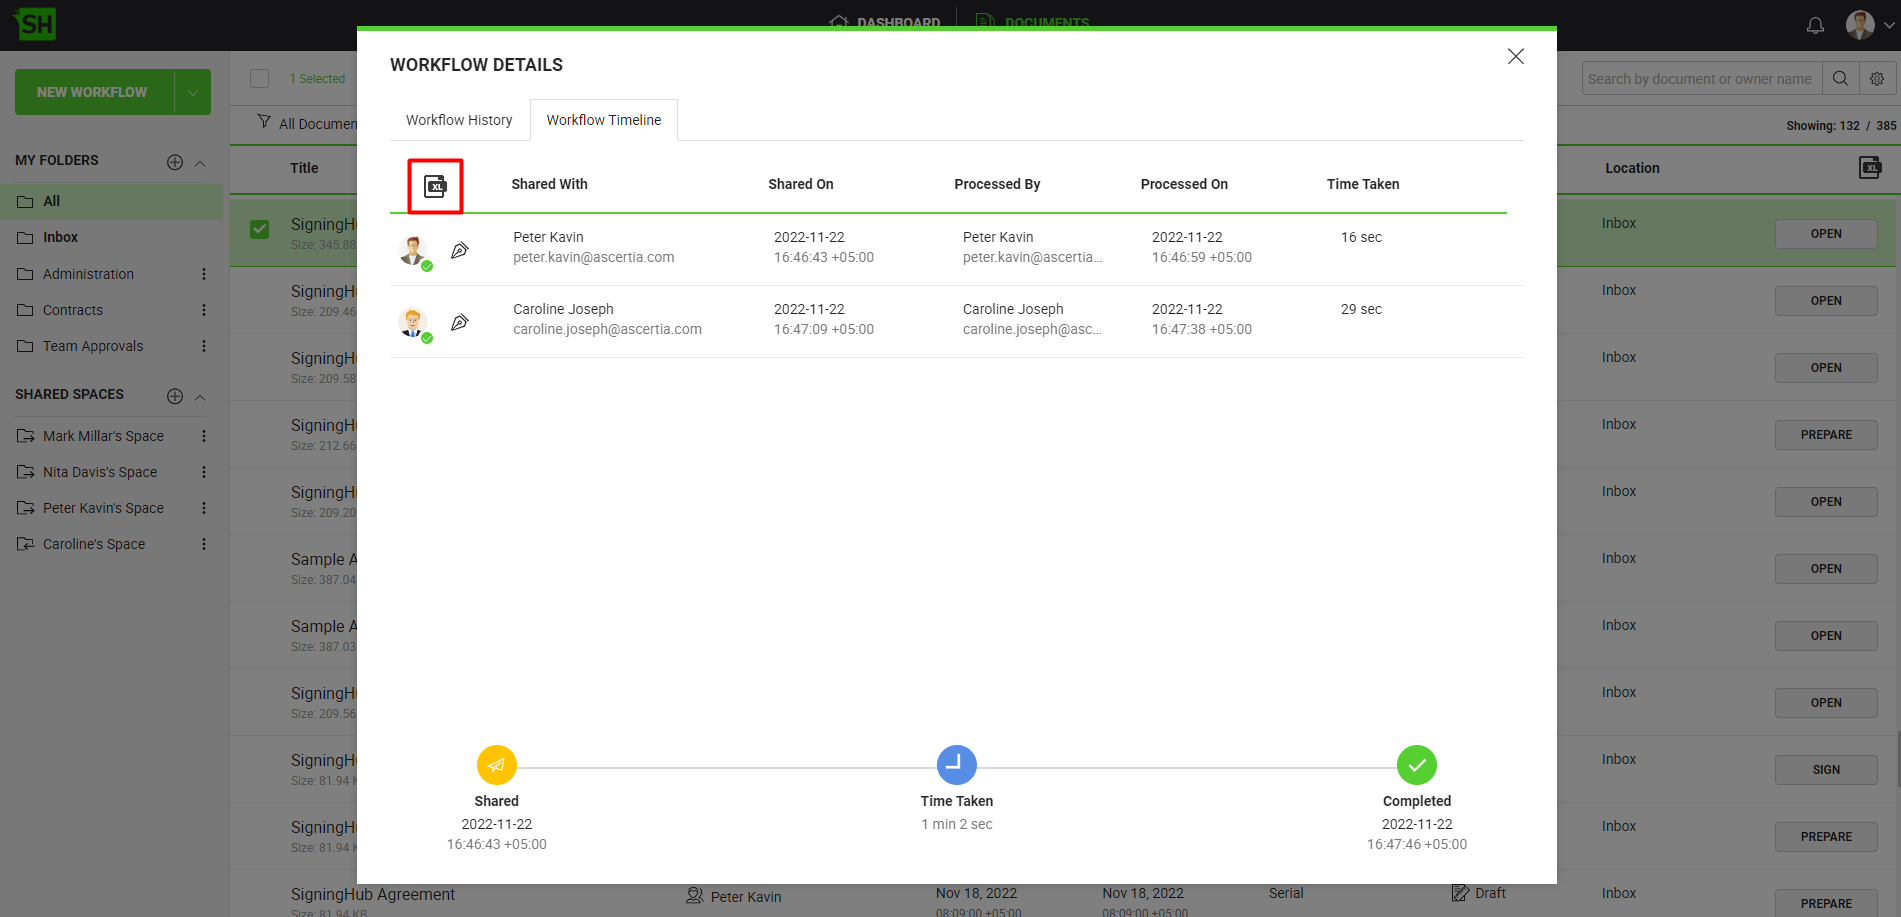Click the blue Time Taken clock marker

(x=956, y=765)
